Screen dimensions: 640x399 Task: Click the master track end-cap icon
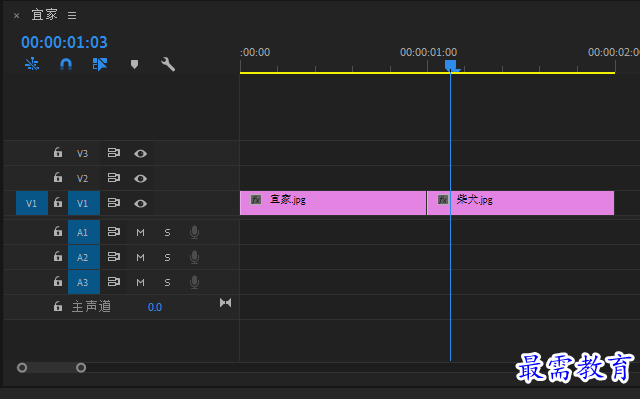pyautogui.click(x=225, y=303)
